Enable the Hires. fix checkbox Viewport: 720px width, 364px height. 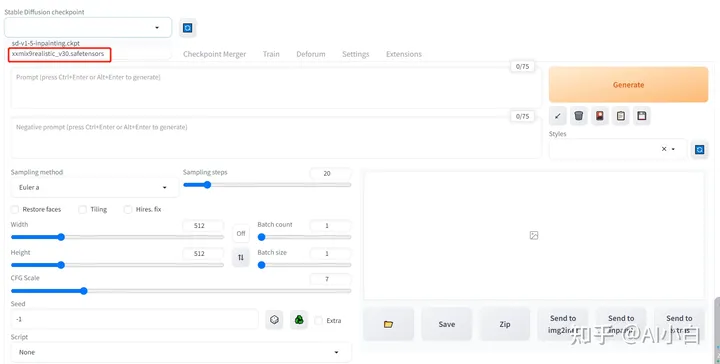(128, 209)
